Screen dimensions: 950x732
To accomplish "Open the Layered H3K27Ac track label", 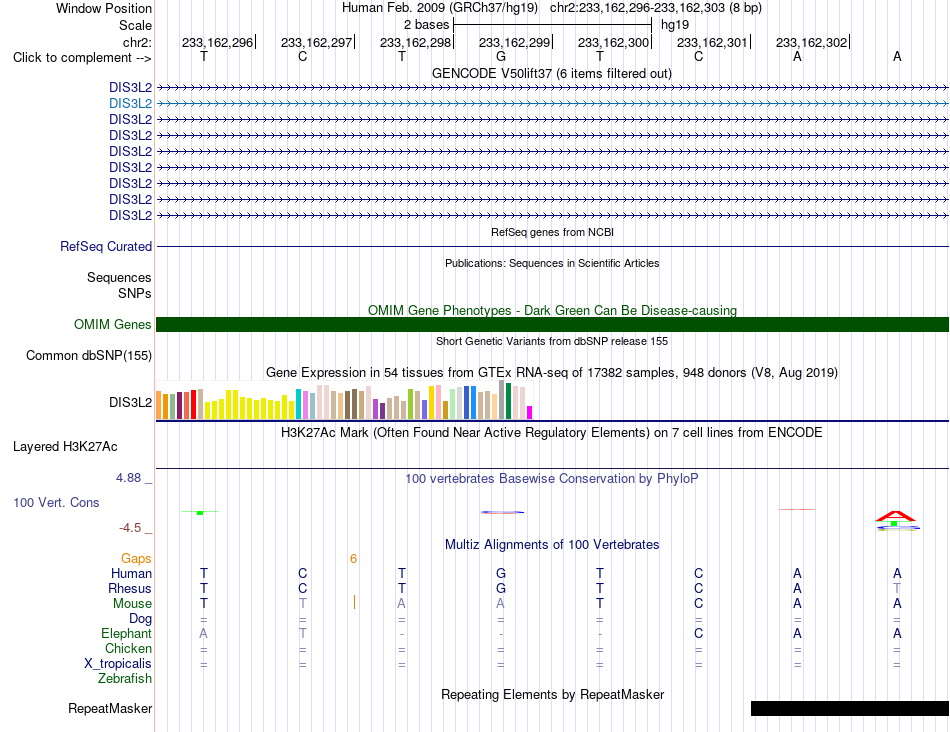I will pyautogui.click(x=65, y=447).
